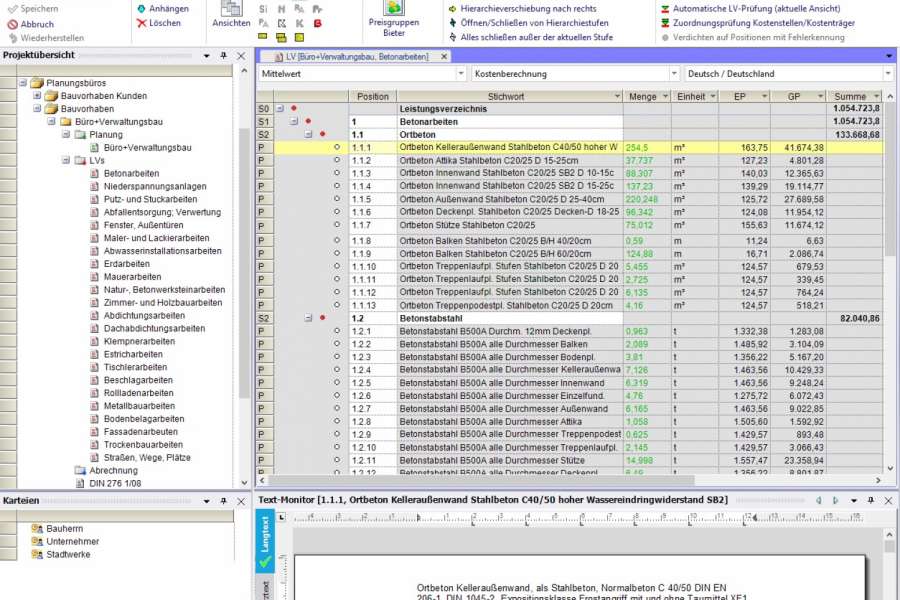This screenshot has height=600, width=900.
Task: Collapse the 1.2 Betonstabstahl group row
Action: (308, 318)
